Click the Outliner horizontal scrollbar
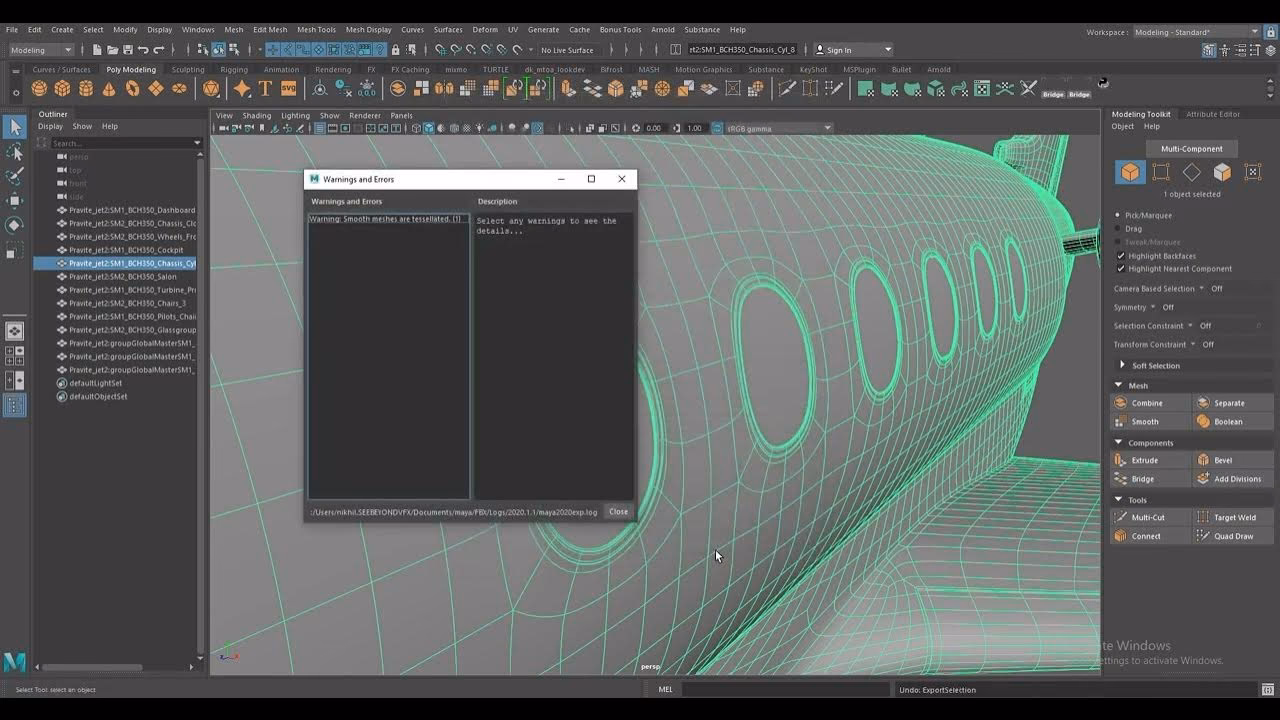Viewport: 1280px width, 720px height. click(x=92, y=667)
